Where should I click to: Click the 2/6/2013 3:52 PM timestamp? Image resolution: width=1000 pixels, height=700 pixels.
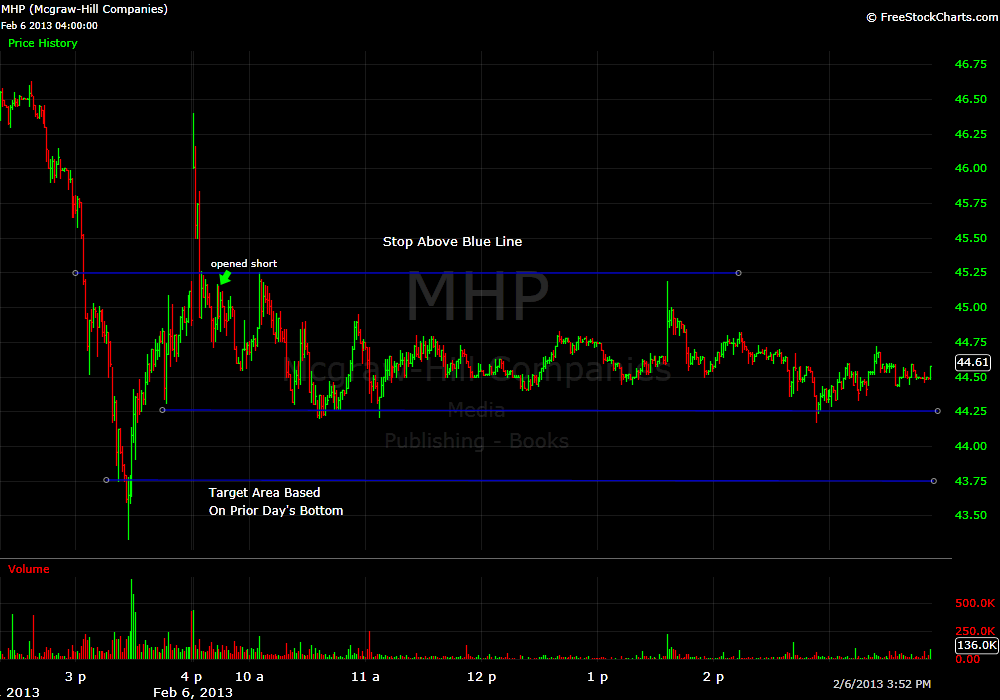pos(882,684)
